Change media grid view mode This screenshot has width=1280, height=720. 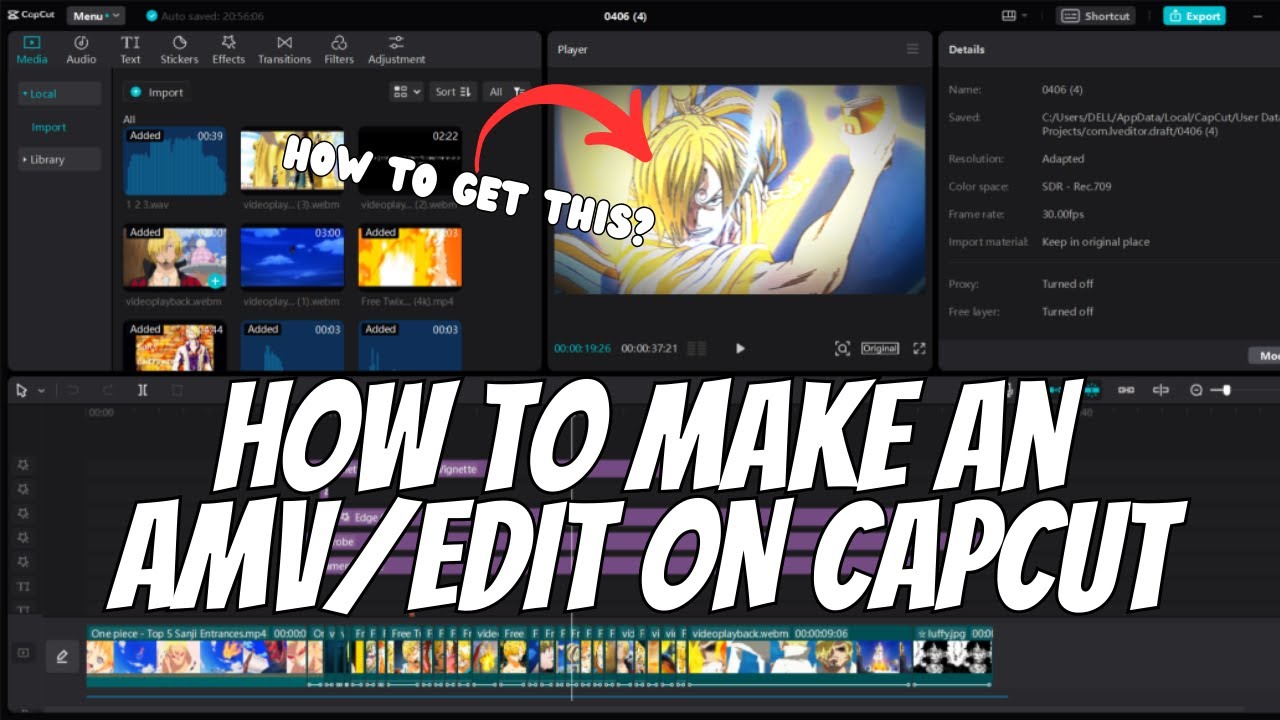pos(407,91)
